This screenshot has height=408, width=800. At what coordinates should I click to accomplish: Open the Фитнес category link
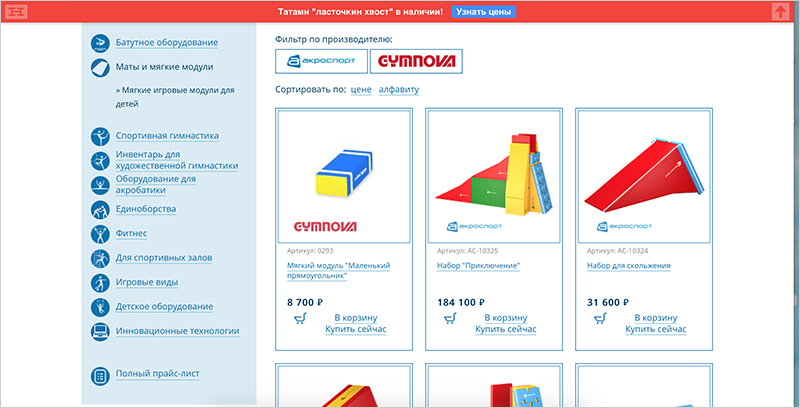point(131,233)
